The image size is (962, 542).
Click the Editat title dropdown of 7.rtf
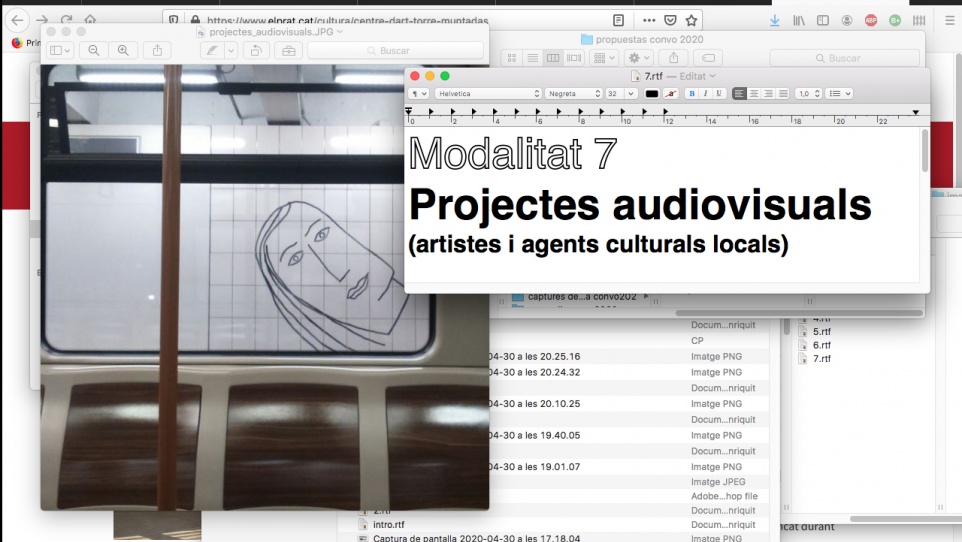point(698,76)
